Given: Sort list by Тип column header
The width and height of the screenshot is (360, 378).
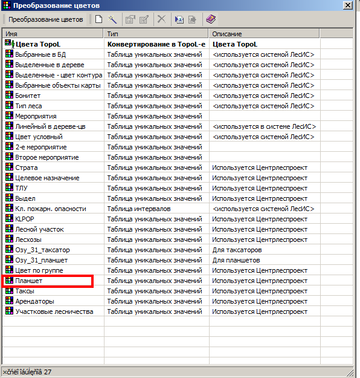Looking at the screenshot, I should tap(156, 33).
